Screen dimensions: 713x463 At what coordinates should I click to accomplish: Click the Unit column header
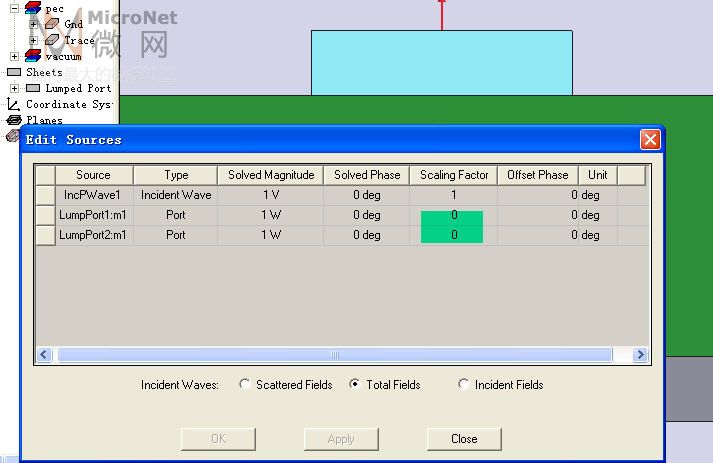click(x=598, y=175)
